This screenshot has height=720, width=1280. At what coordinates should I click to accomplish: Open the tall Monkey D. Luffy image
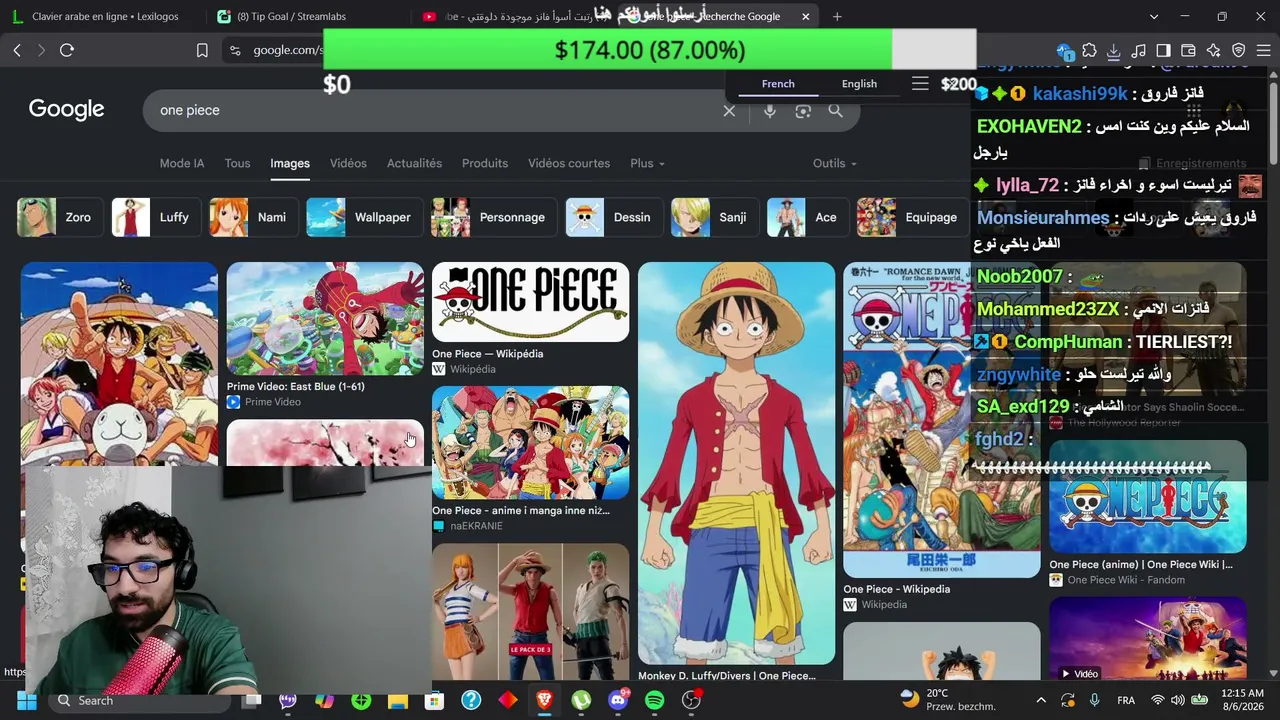pyautogui.click(x=736, y=463)
